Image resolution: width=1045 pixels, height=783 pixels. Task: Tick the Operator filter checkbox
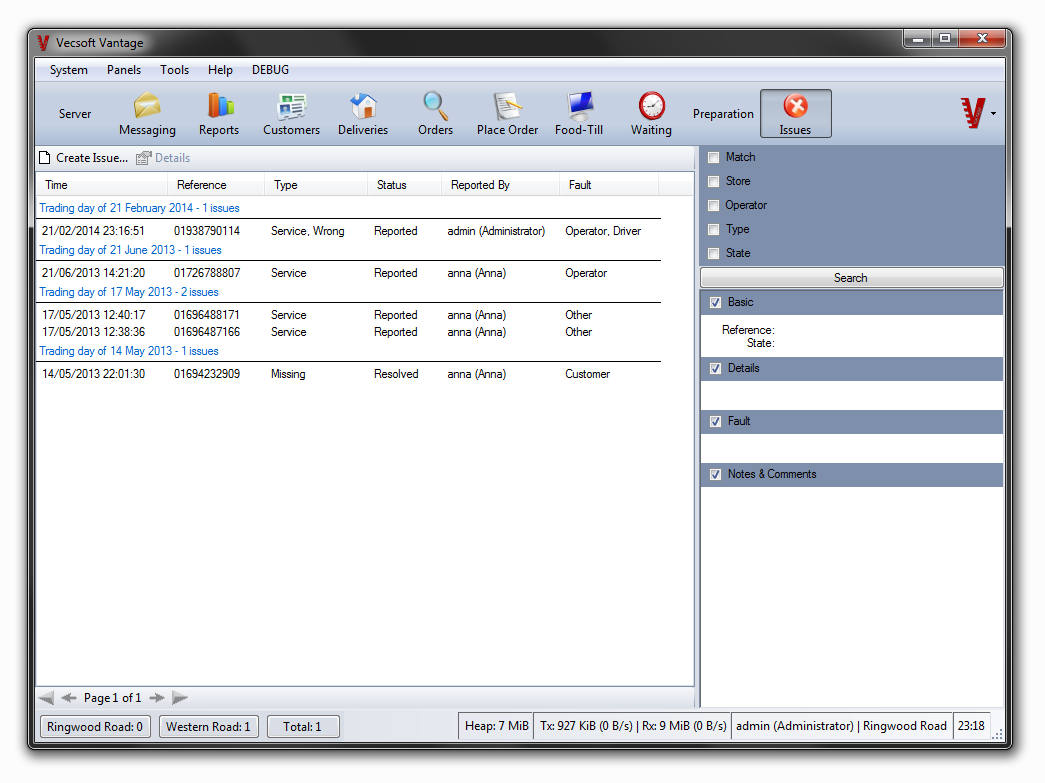click(x=714, y=205)
